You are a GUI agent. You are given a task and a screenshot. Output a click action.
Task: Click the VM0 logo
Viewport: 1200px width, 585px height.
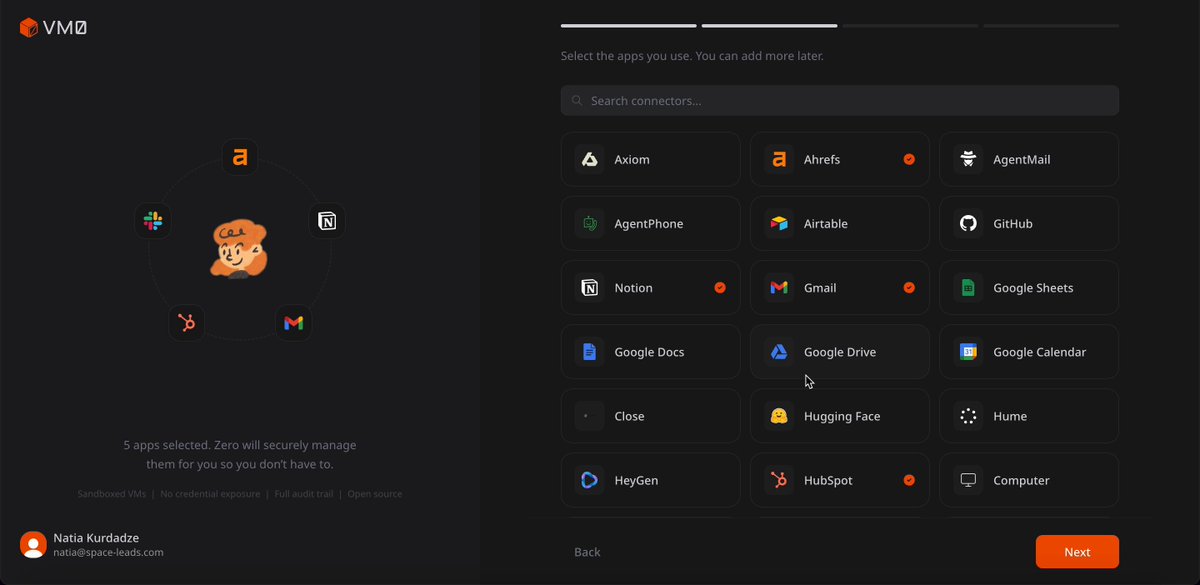(53, 28)
